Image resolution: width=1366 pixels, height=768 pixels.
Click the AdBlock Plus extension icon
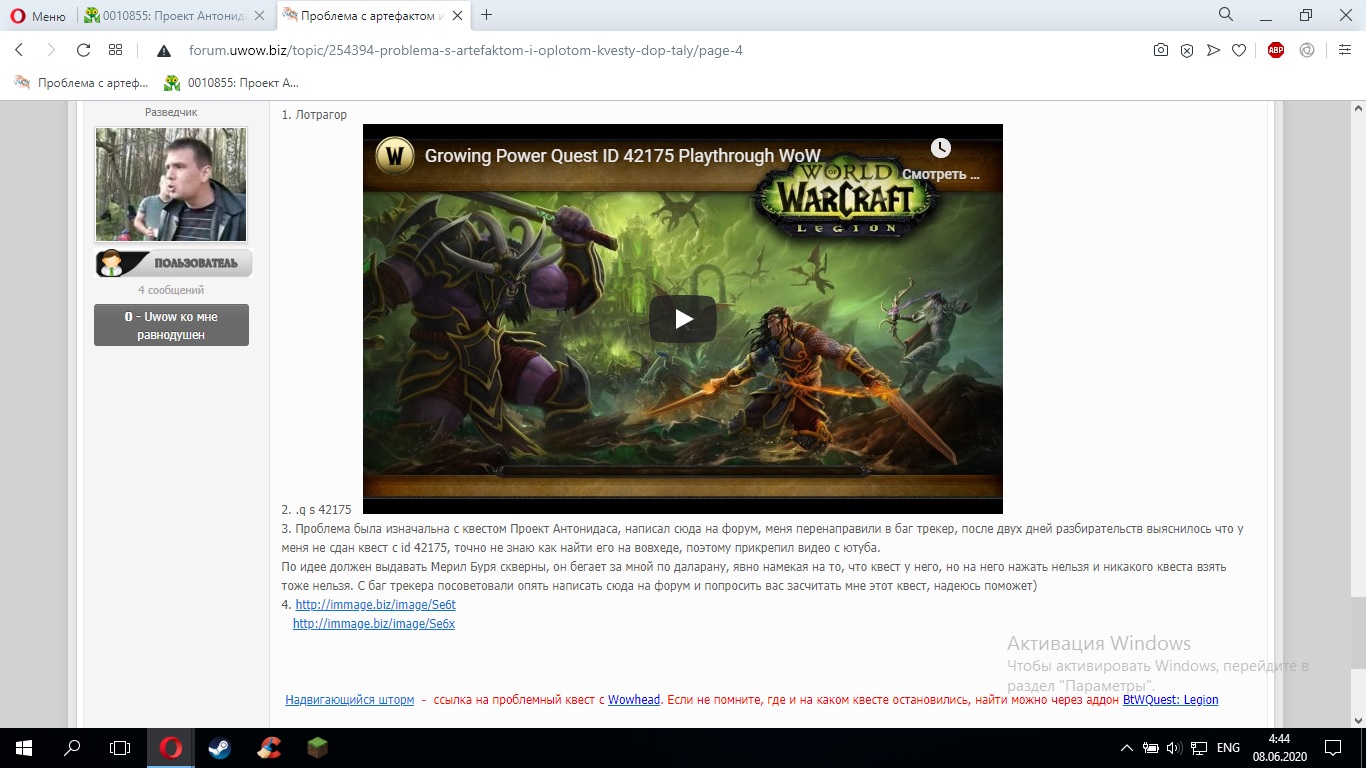pos(1275,50)
